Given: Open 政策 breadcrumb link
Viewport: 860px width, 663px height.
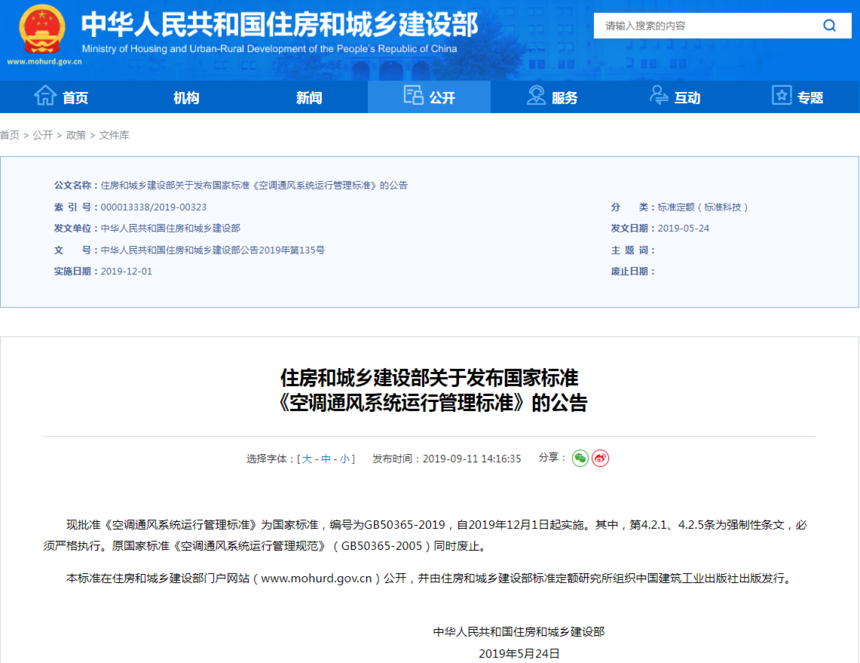Looking at the screenshot, I should tap(76, 135).
